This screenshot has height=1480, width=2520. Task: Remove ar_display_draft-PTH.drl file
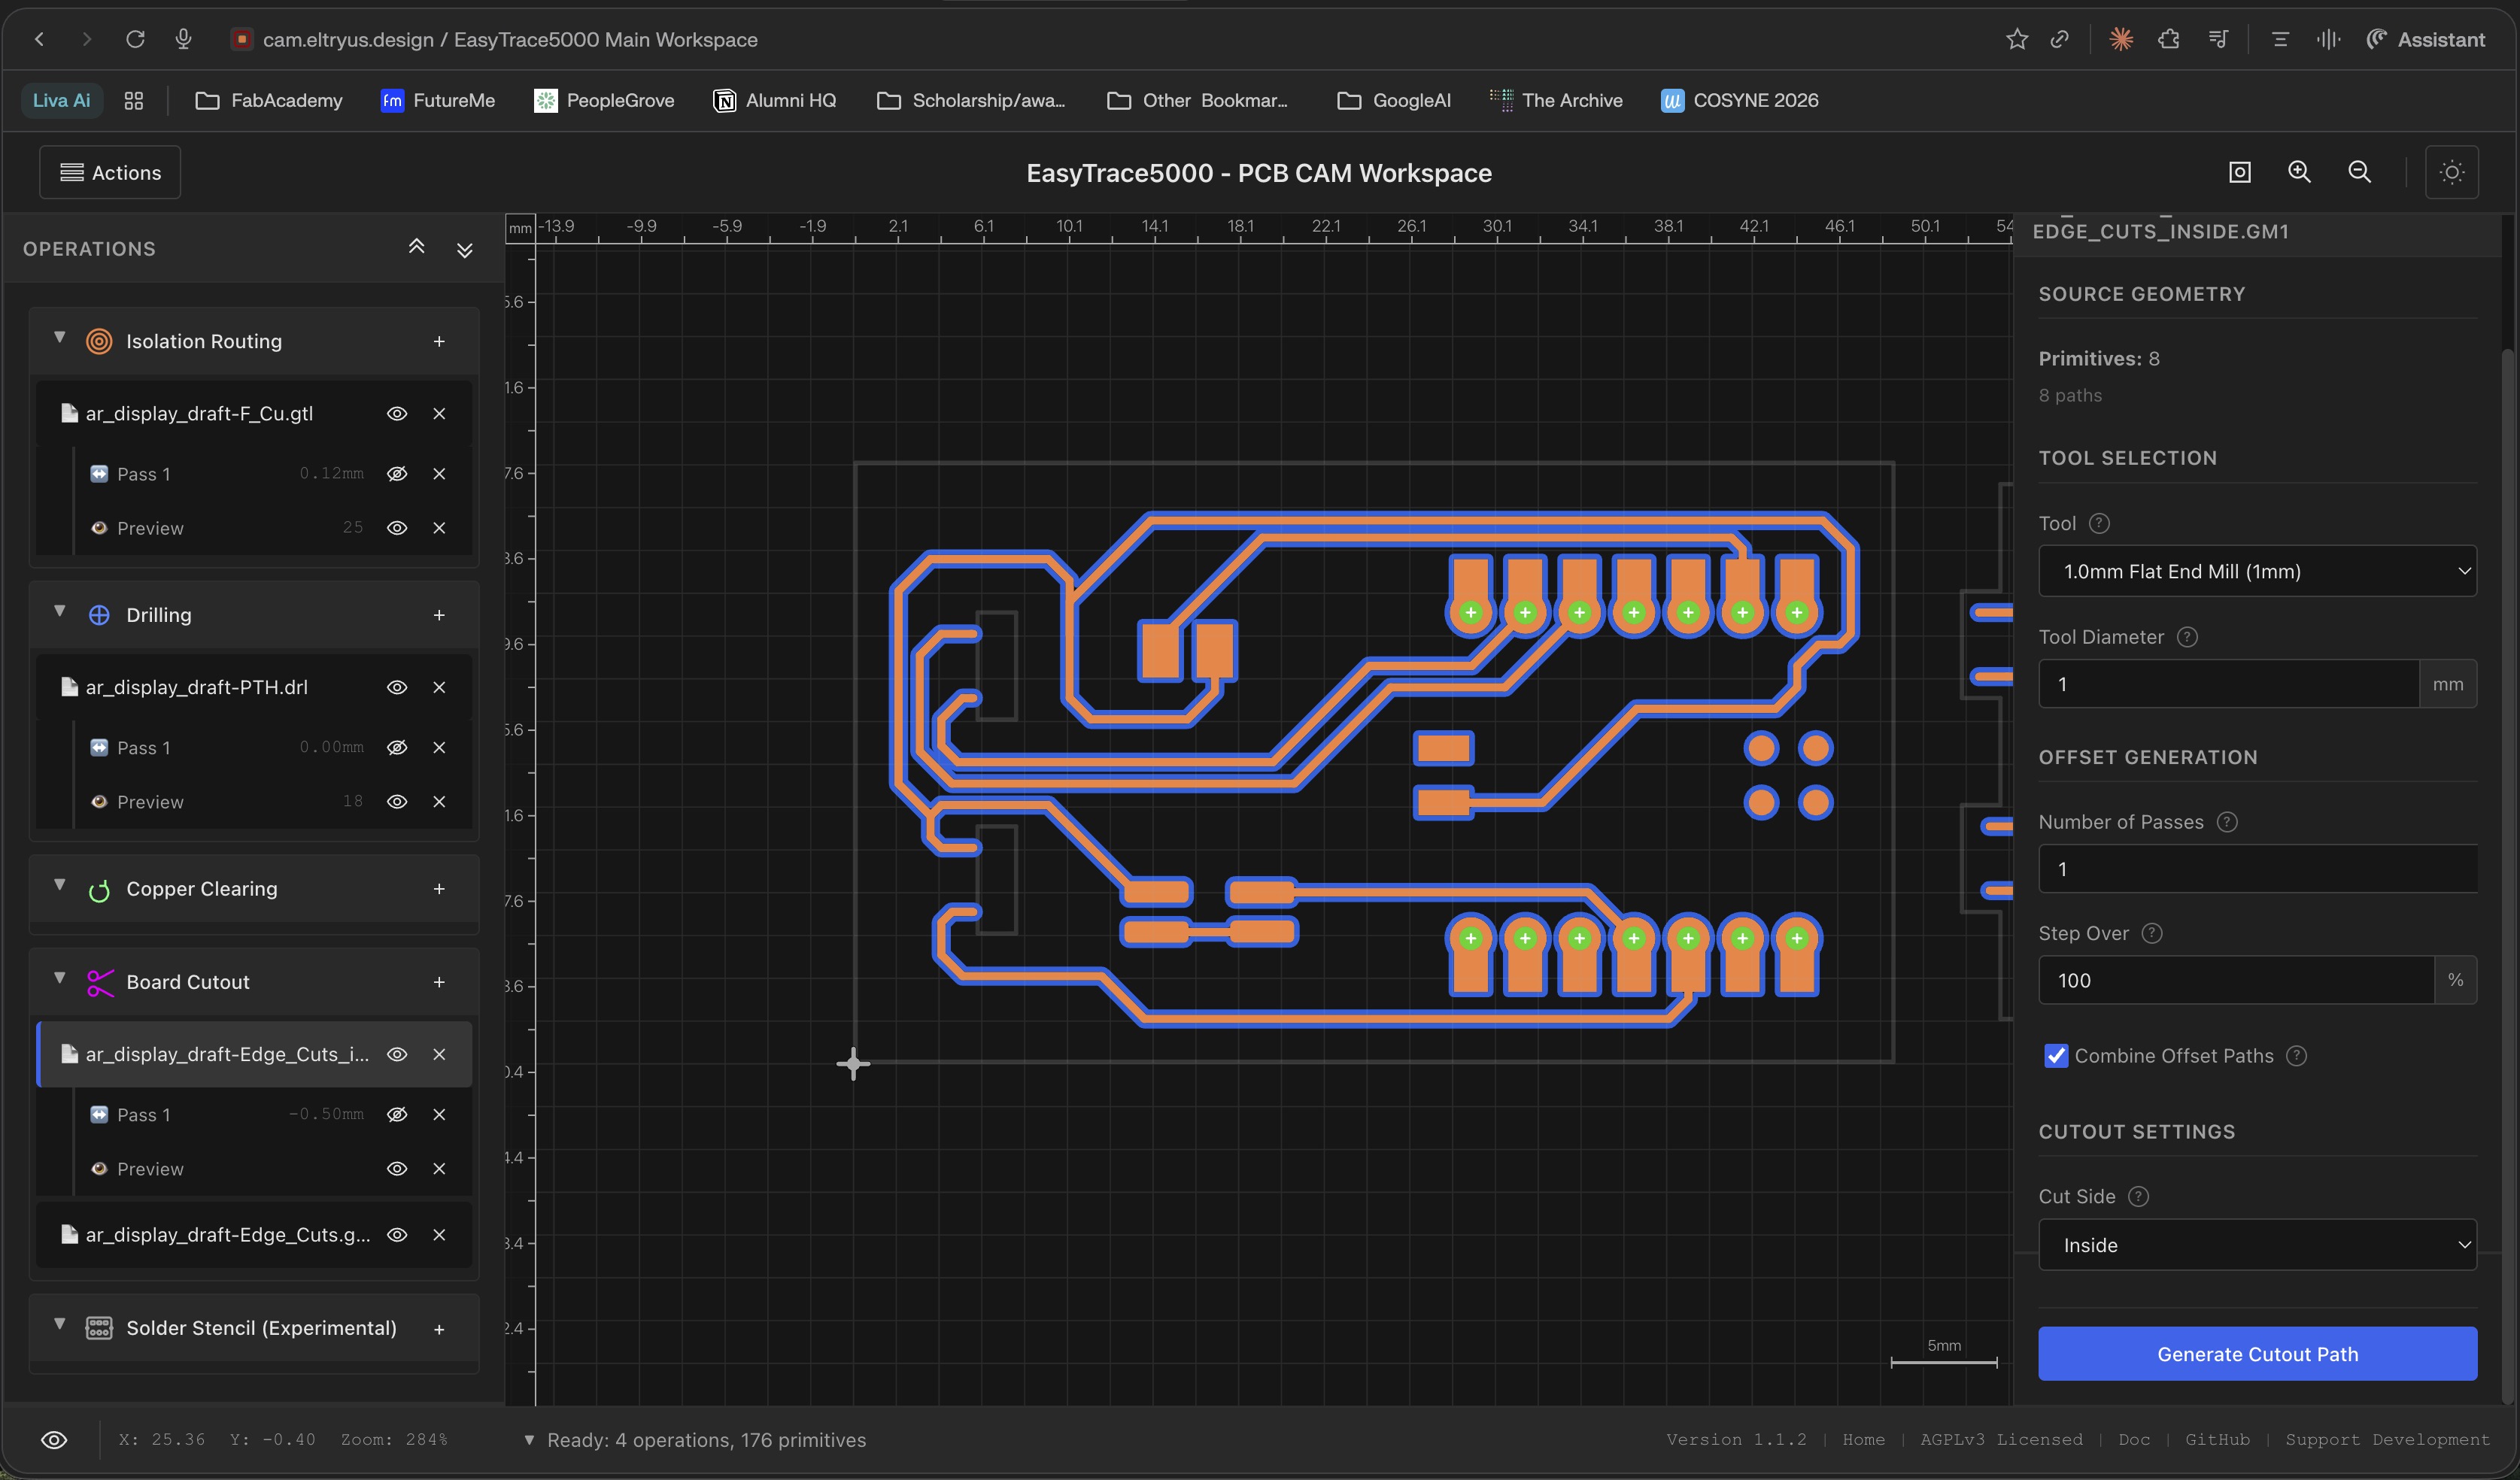pos(438,687)
